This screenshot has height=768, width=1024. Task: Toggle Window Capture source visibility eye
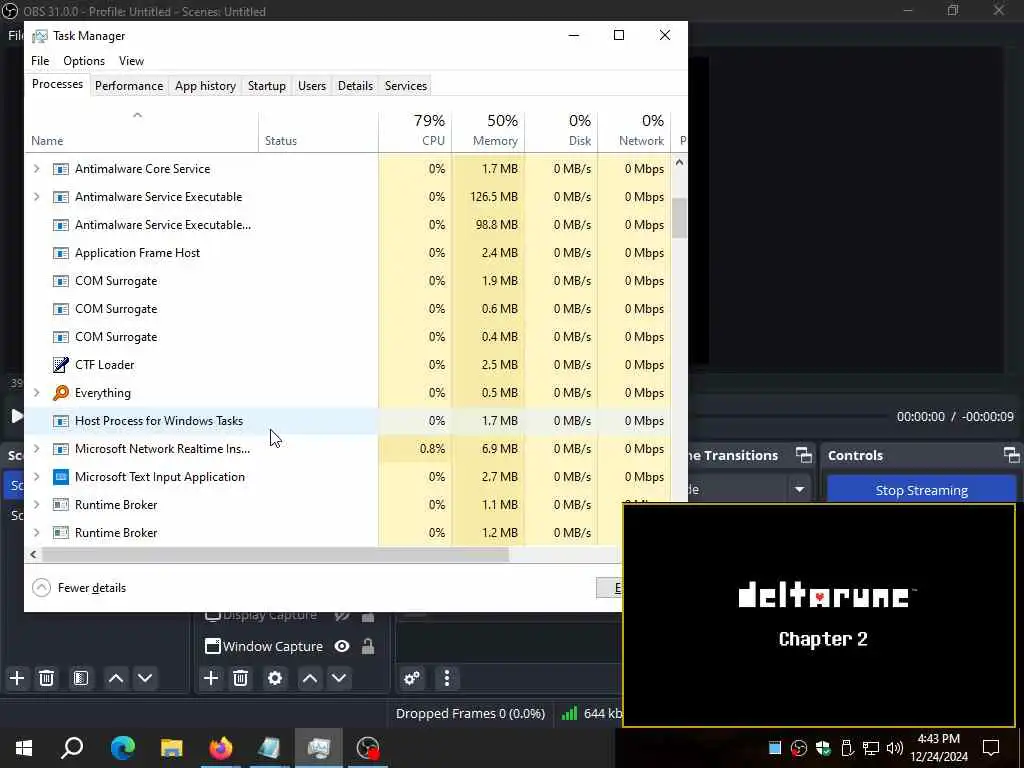[342, 647]
